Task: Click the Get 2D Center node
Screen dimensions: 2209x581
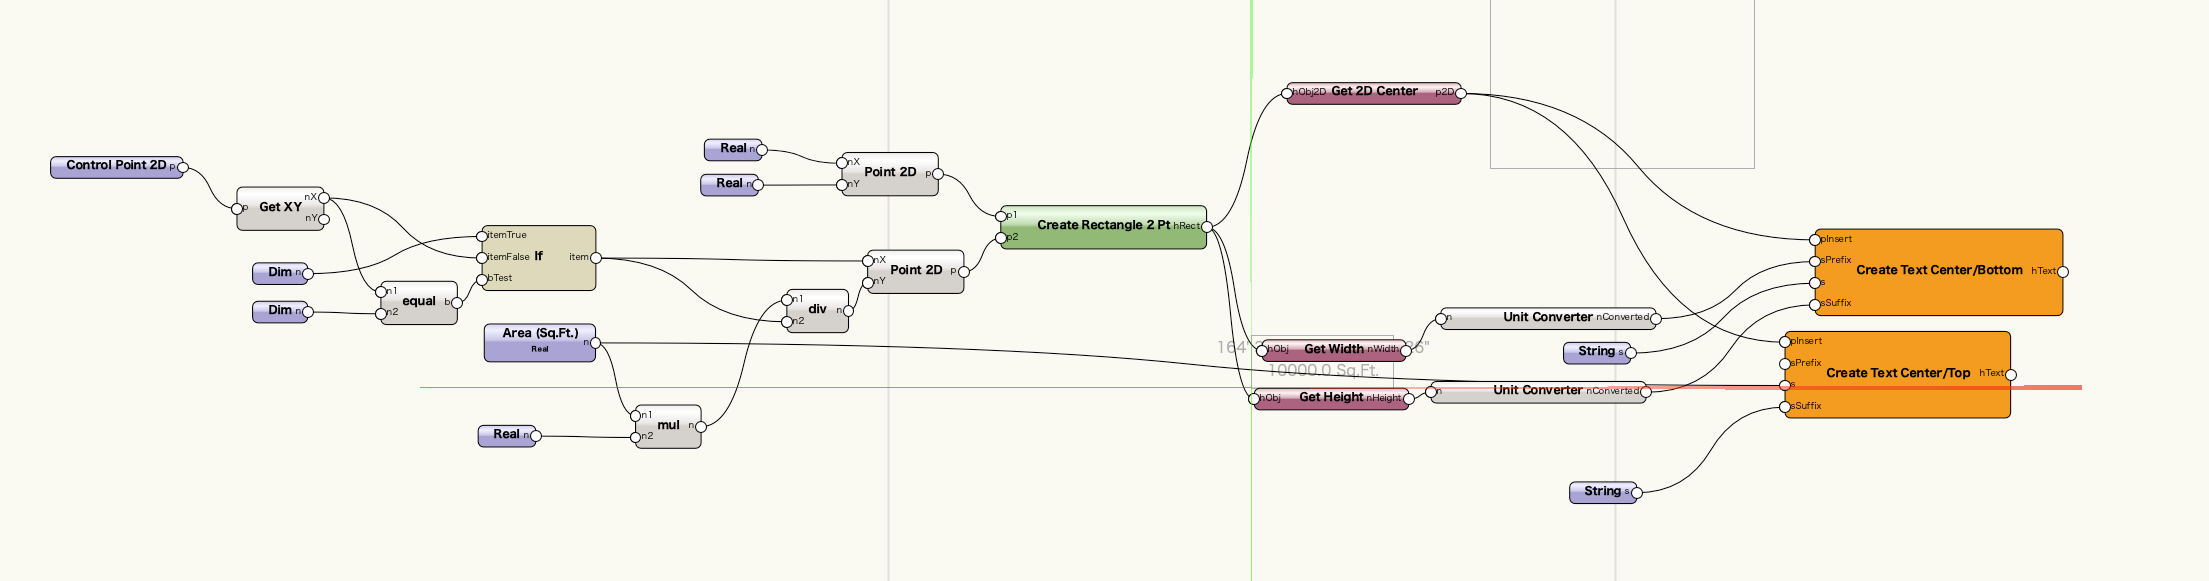Action: pyautogui.click(x=1373, y=92)
